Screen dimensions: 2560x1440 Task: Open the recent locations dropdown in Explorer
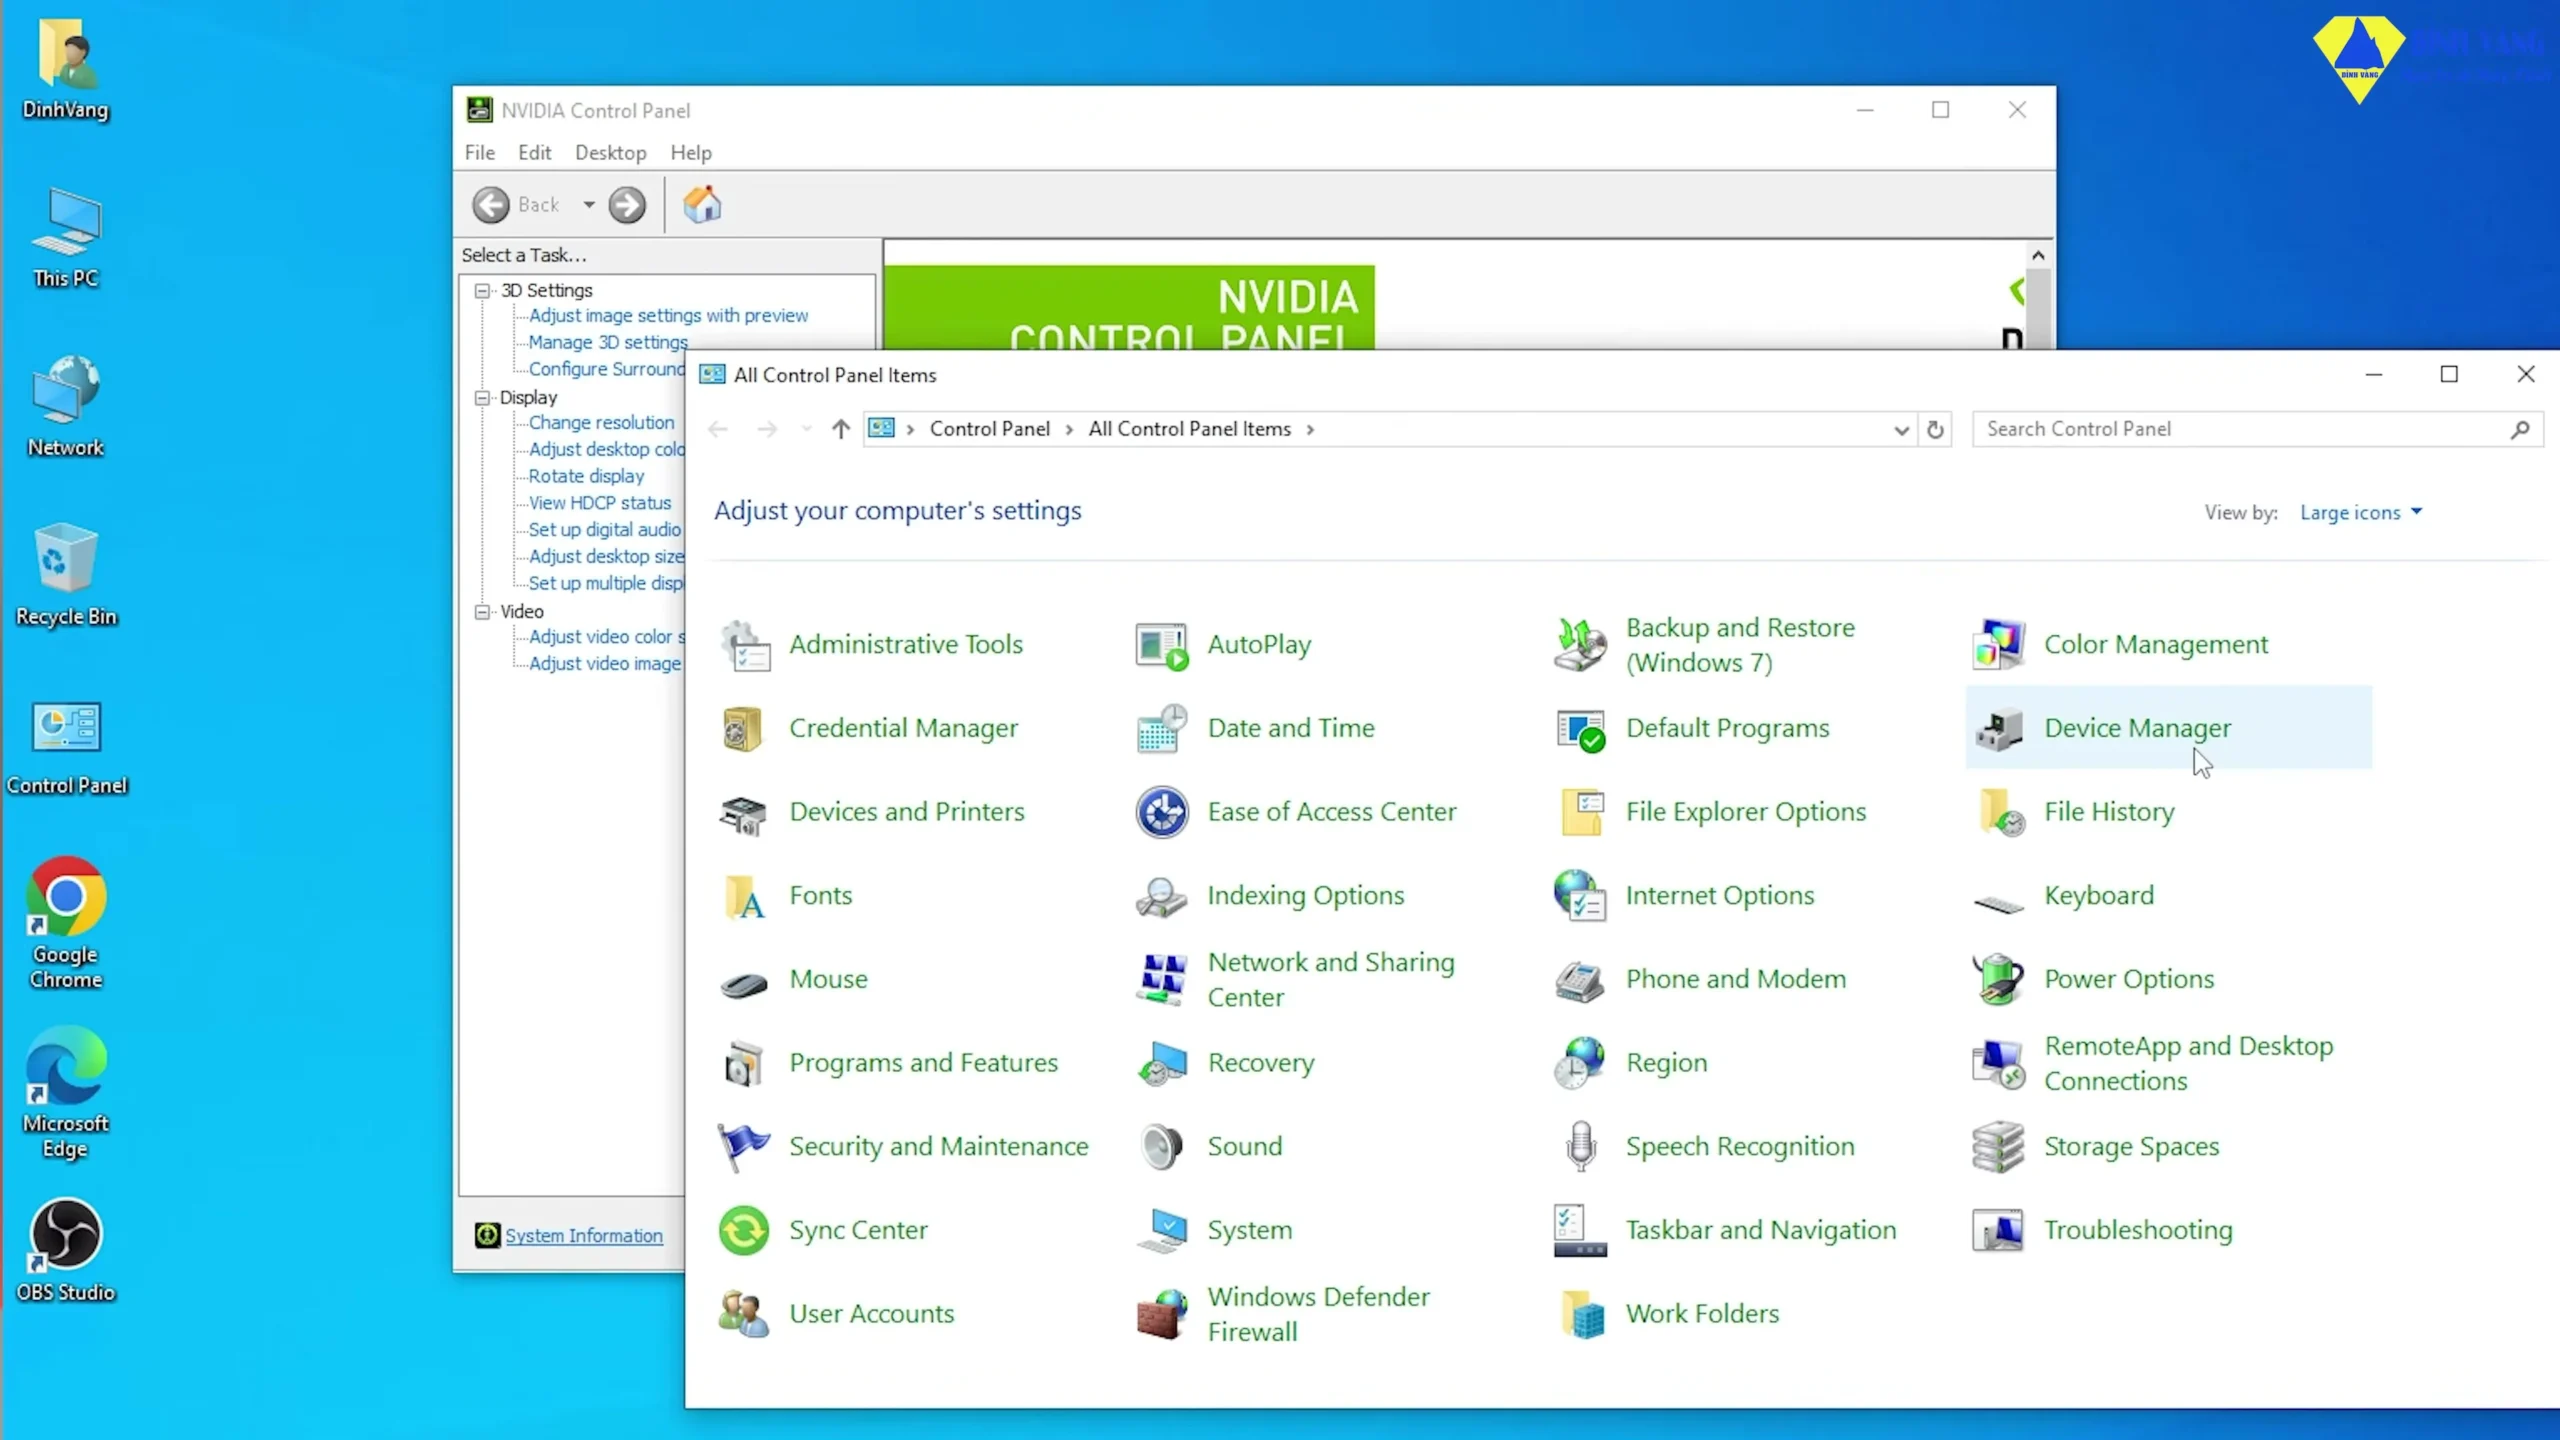pos(806,430)
